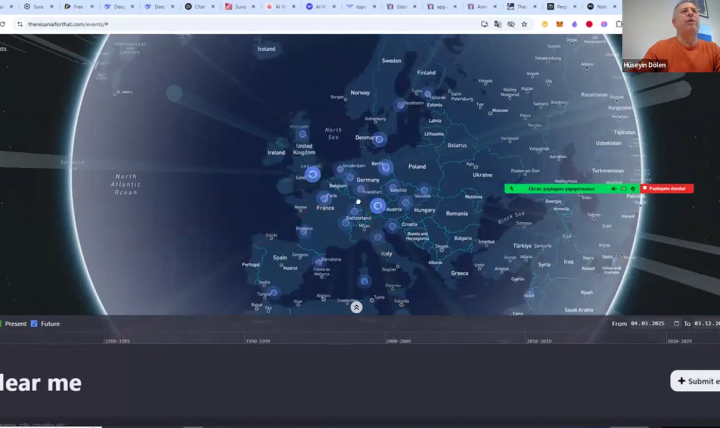Screen dimensions: 720x428
Task: Switch to the Sora browser tab
Action: click(36, 7)
